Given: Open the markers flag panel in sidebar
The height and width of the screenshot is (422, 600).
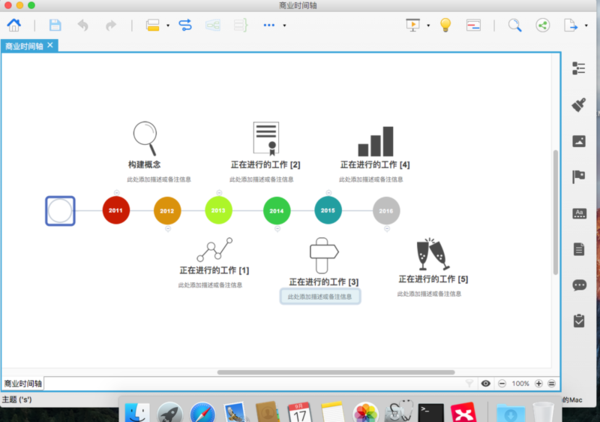Looking at the screenshot, I should (x=579, y=177).
